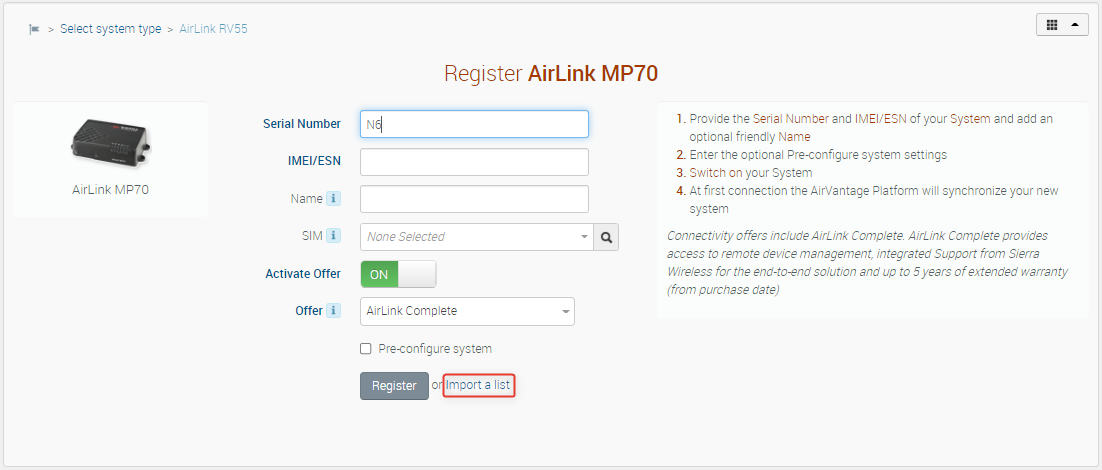Click the AirLink MP70 device image

[x=110, y=142]
